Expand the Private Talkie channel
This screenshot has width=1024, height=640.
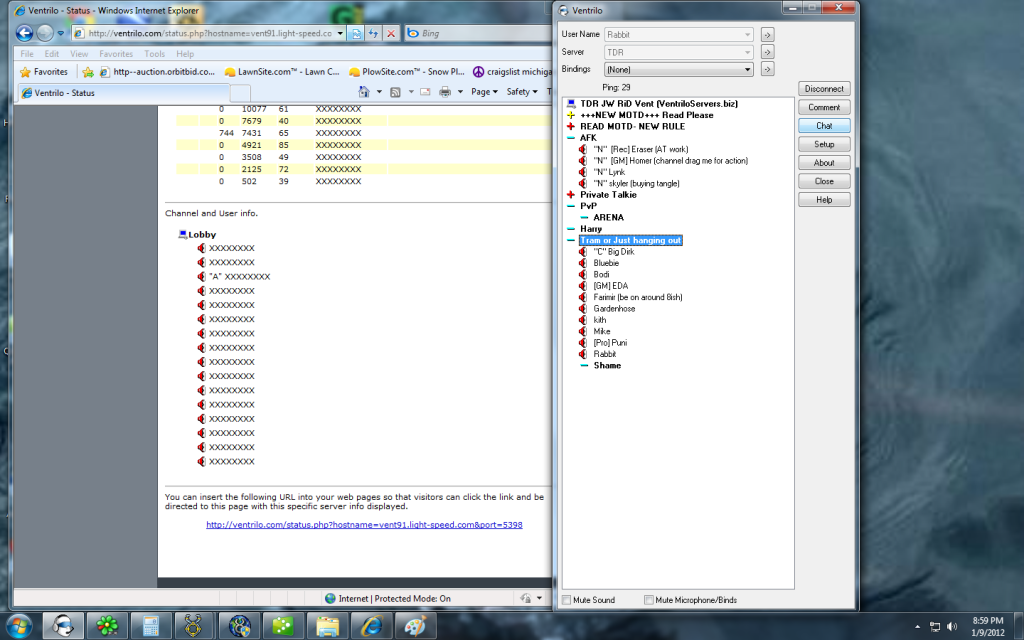[571, 195]
